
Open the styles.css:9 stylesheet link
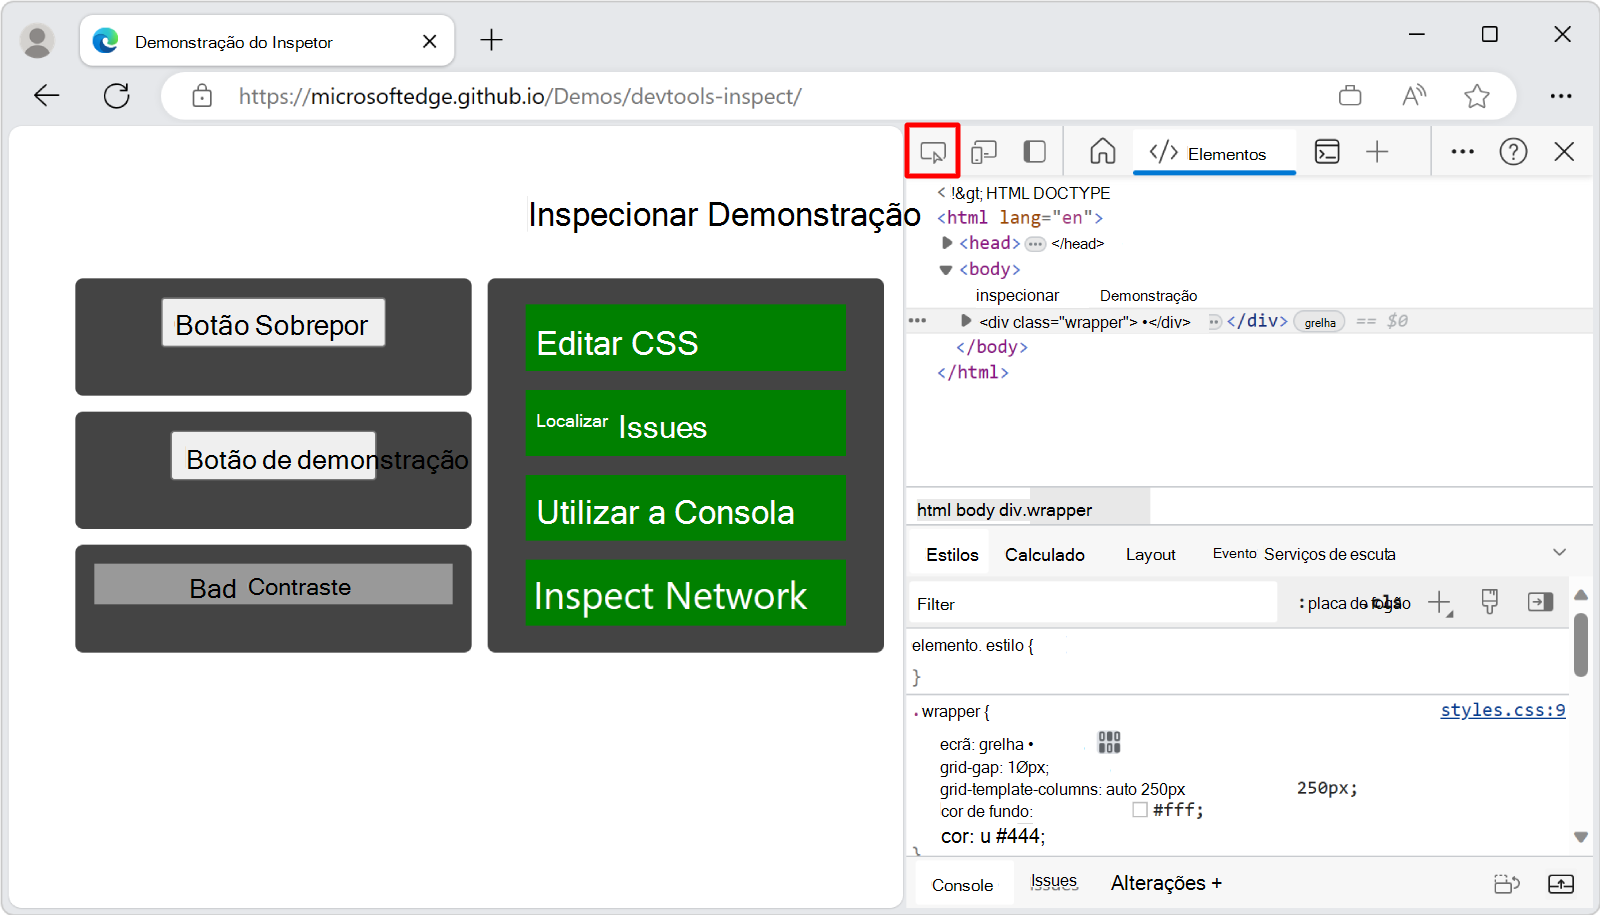(x=1502, y=710)
